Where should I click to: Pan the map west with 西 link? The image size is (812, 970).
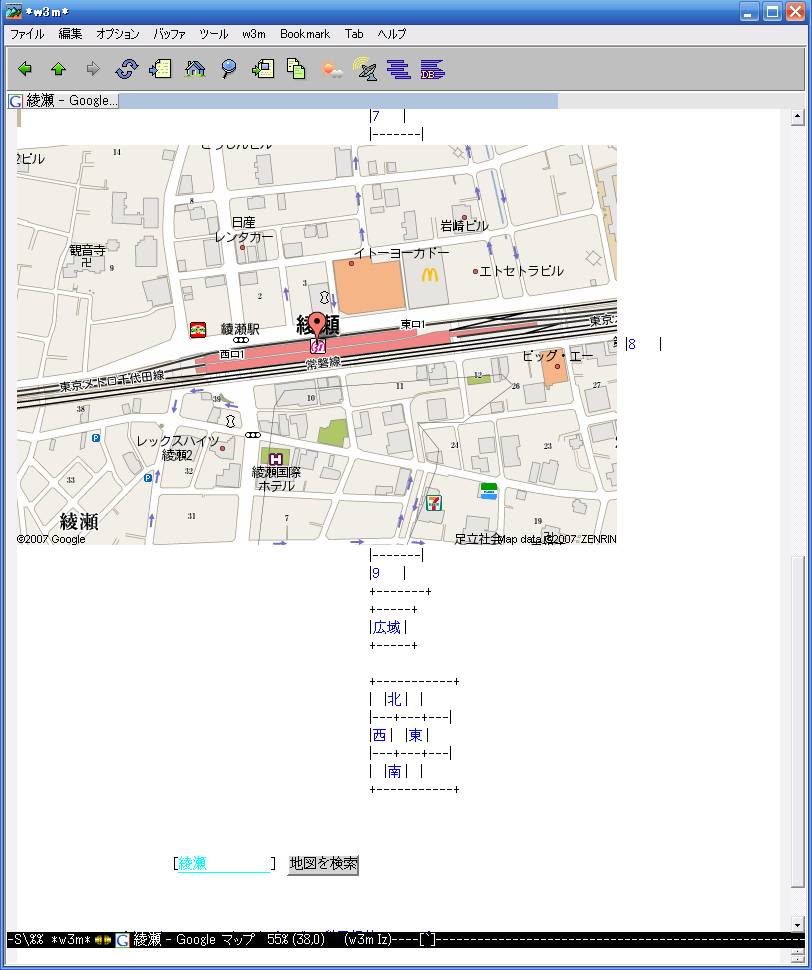pyautogui.click(x=380, y=735)
